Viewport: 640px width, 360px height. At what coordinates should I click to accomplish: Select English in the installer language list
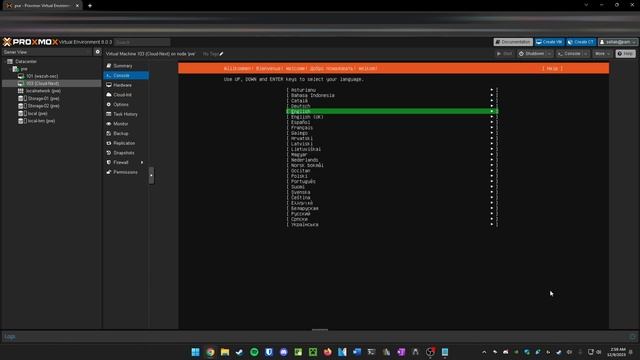point(392,111)
